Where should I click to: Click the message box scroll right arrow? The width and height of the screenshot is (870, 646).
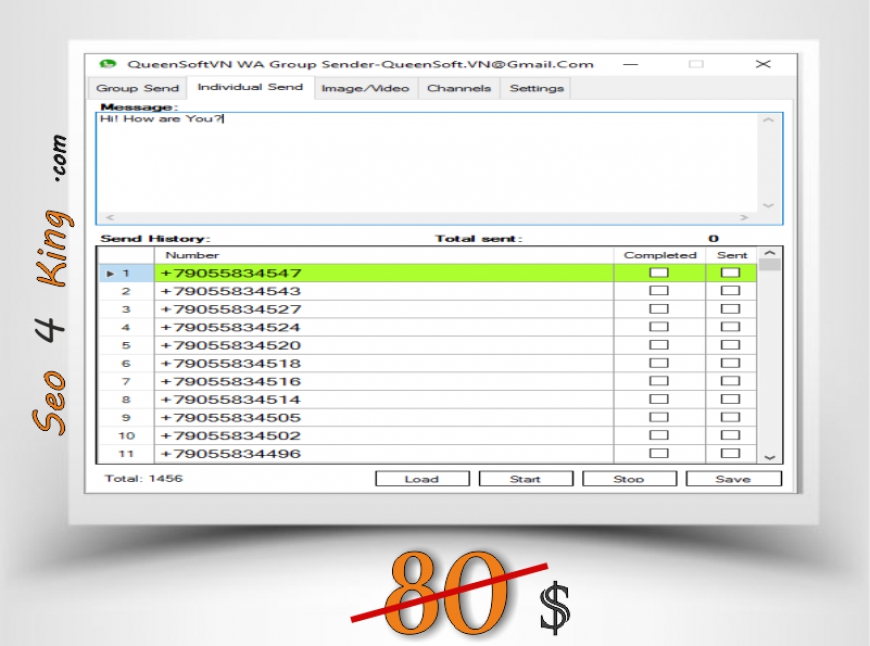tap(745, 218)
